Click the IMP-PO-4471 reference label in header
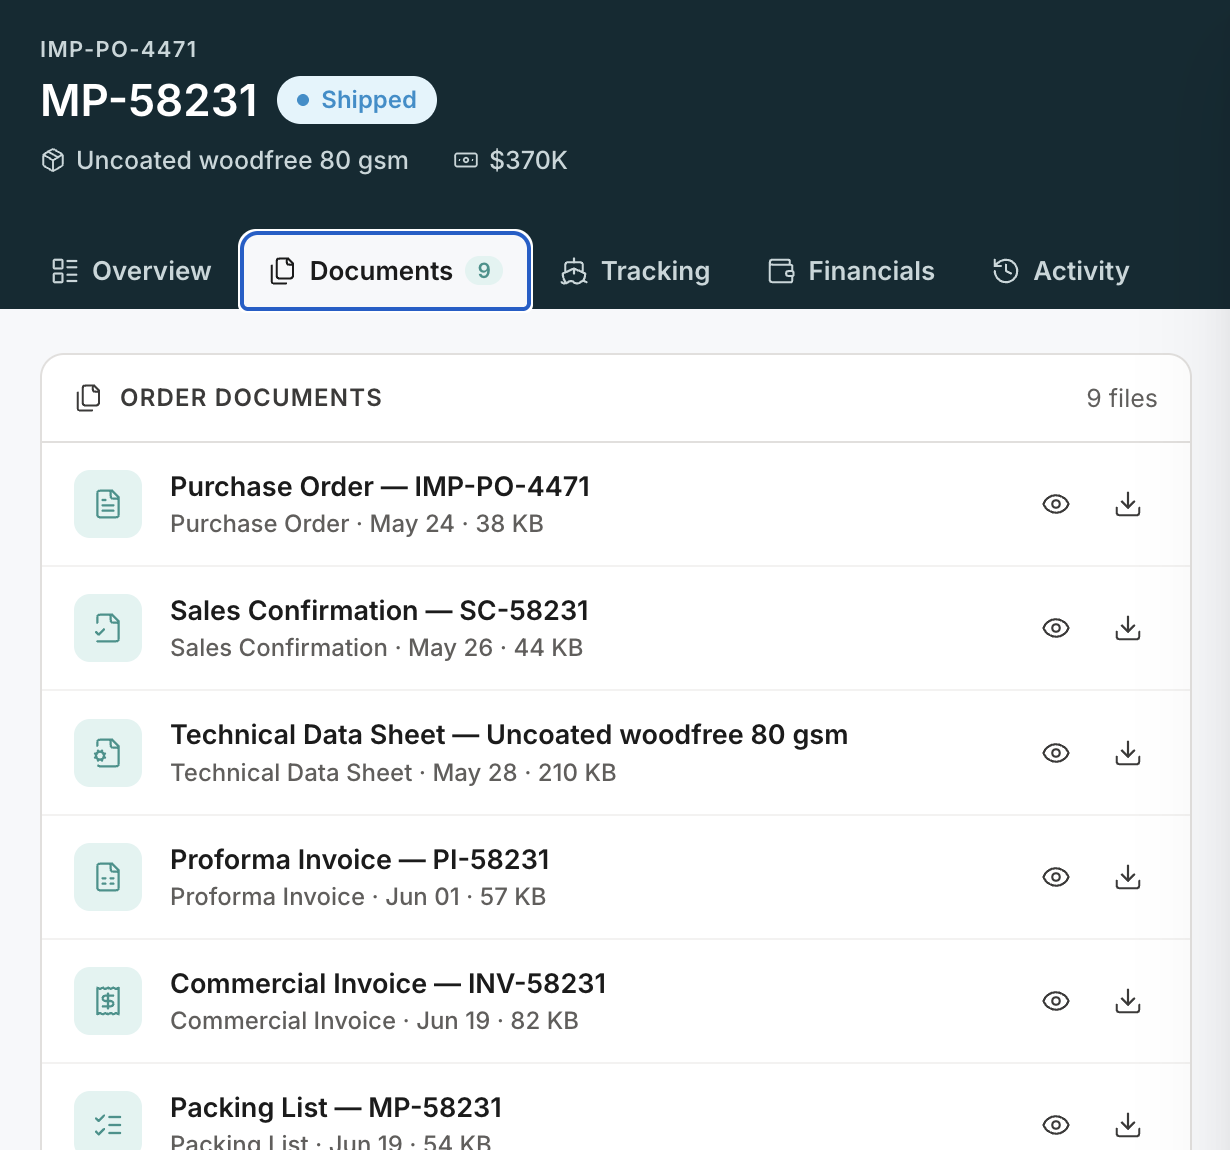 [119, 49]
